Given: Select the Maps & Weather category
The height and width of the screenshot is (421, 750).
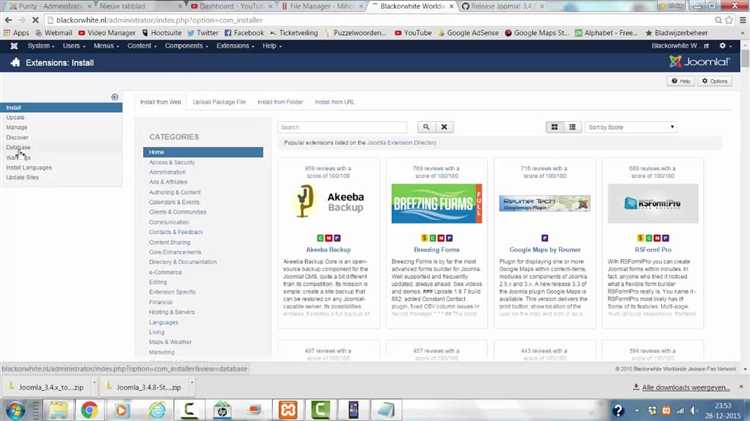Looking at the screenshot, I should point(170,342).
